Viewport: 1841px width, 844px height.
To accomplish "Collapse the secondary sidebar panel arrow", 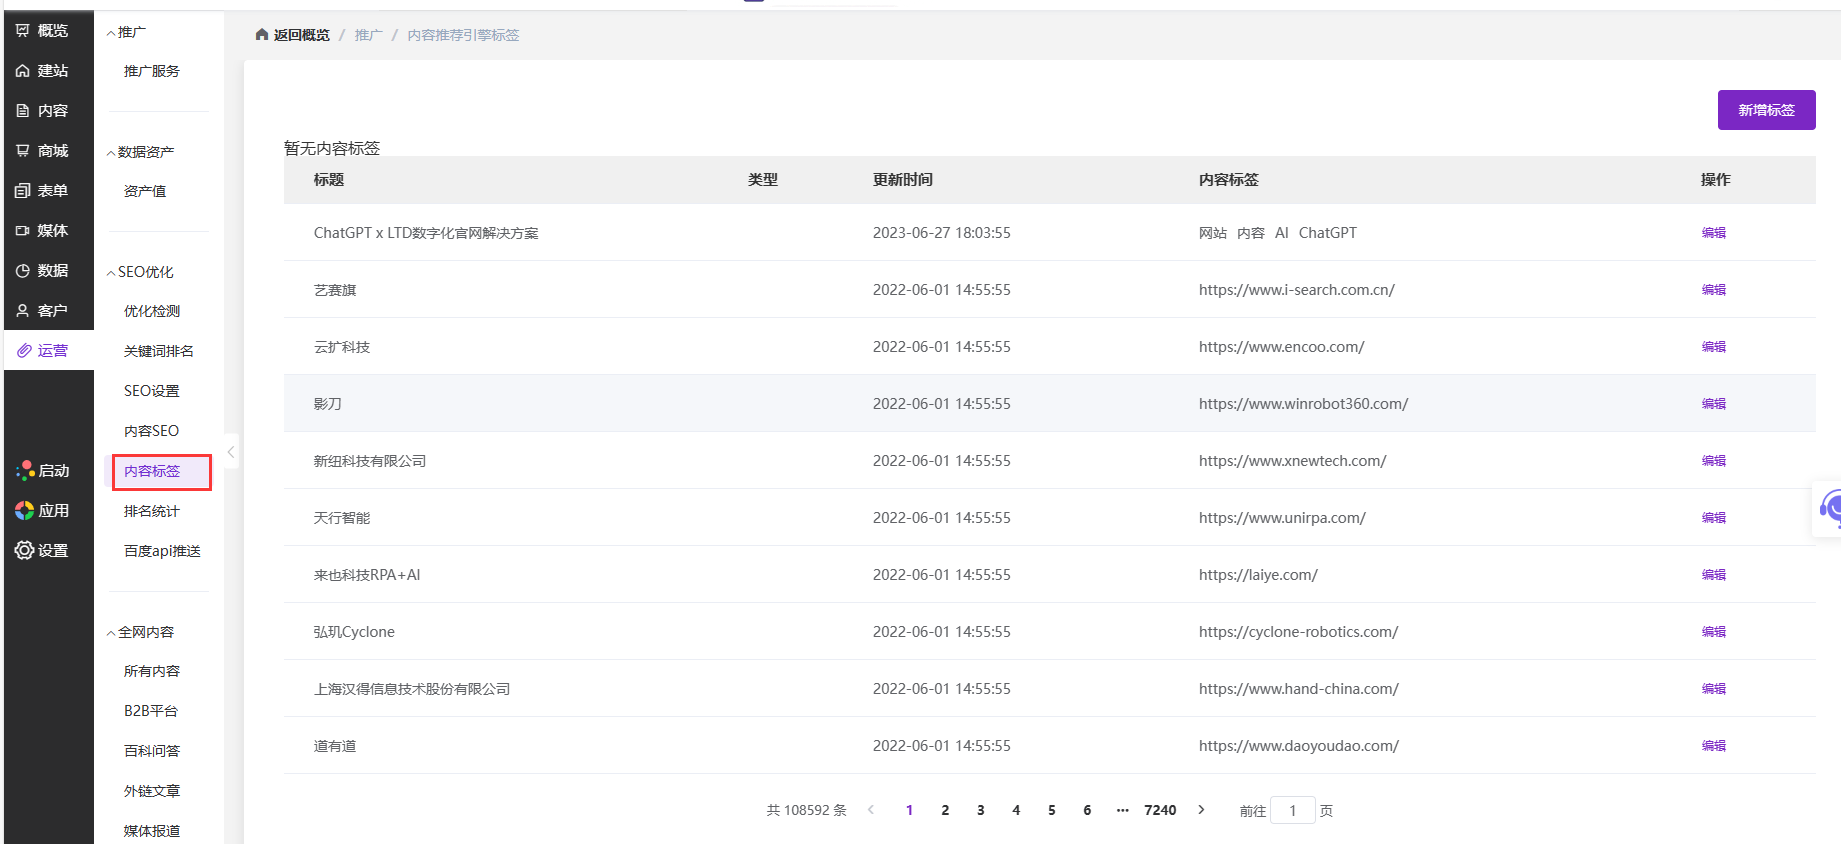I will (x=231, y=452).
